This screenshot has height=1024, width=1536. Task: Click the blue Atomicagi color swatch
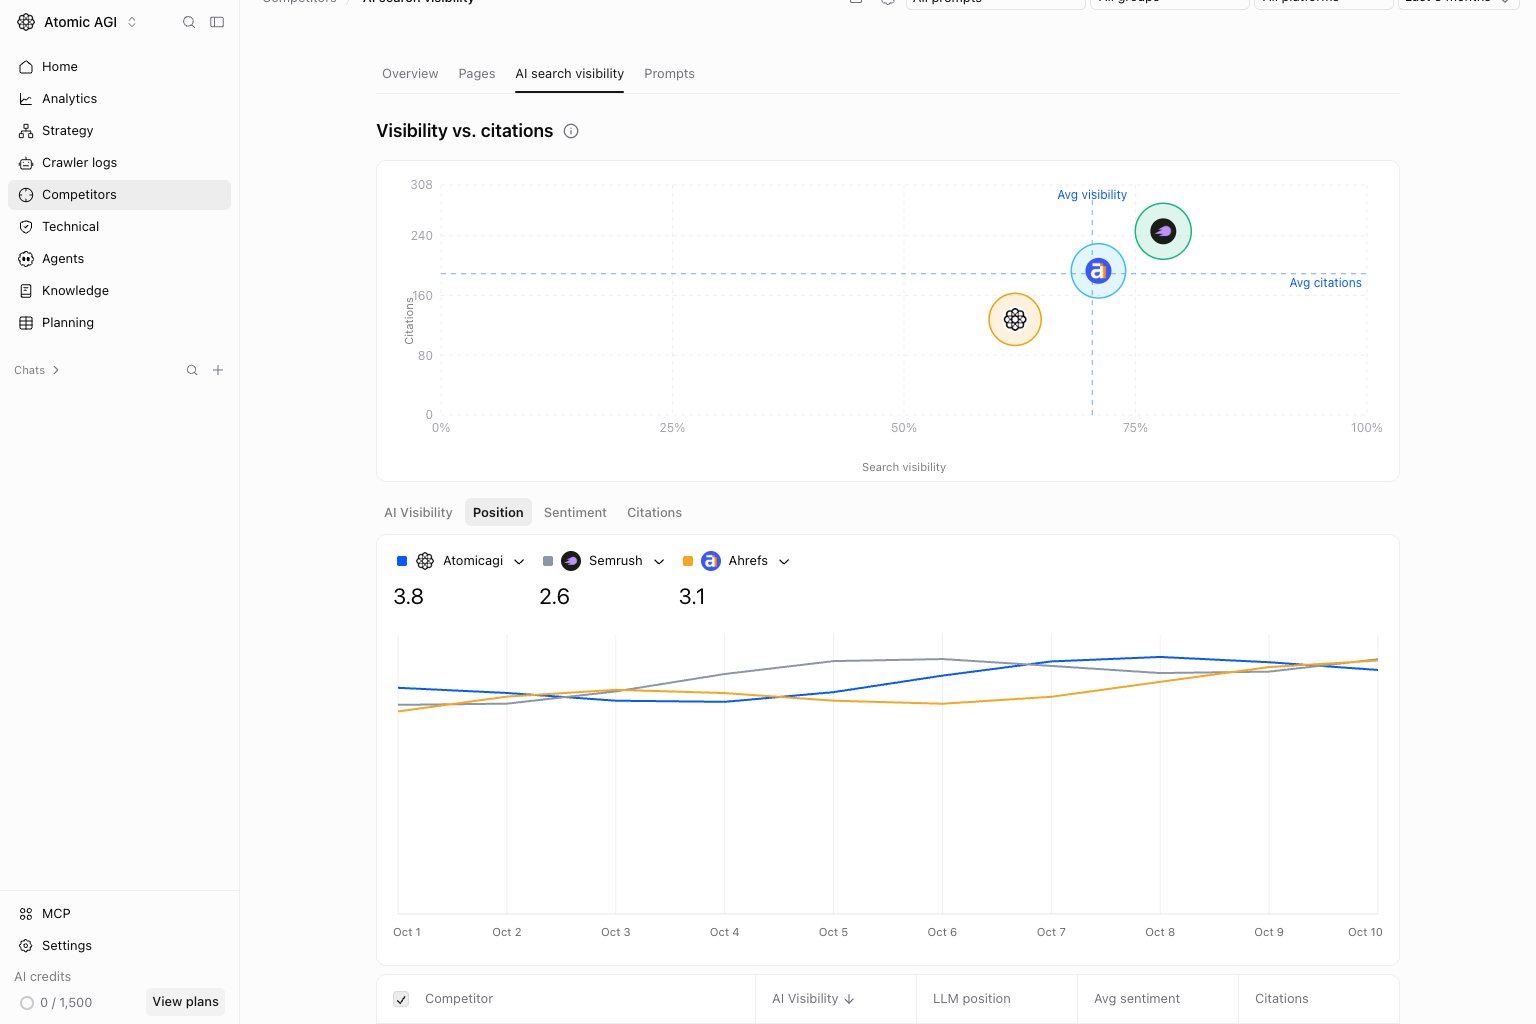402,561
